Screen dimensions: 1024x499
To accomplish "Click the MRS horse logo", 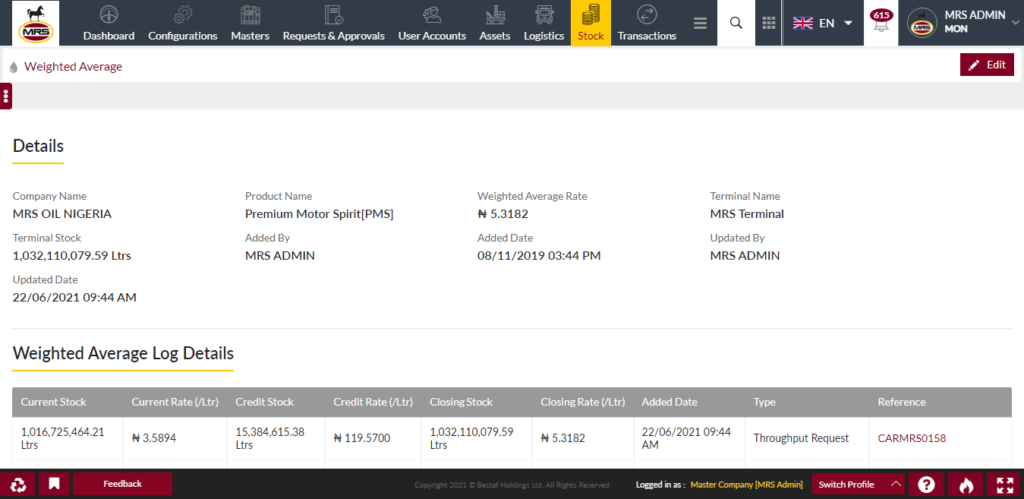I will pyautogui.click(x=35, y=23).
